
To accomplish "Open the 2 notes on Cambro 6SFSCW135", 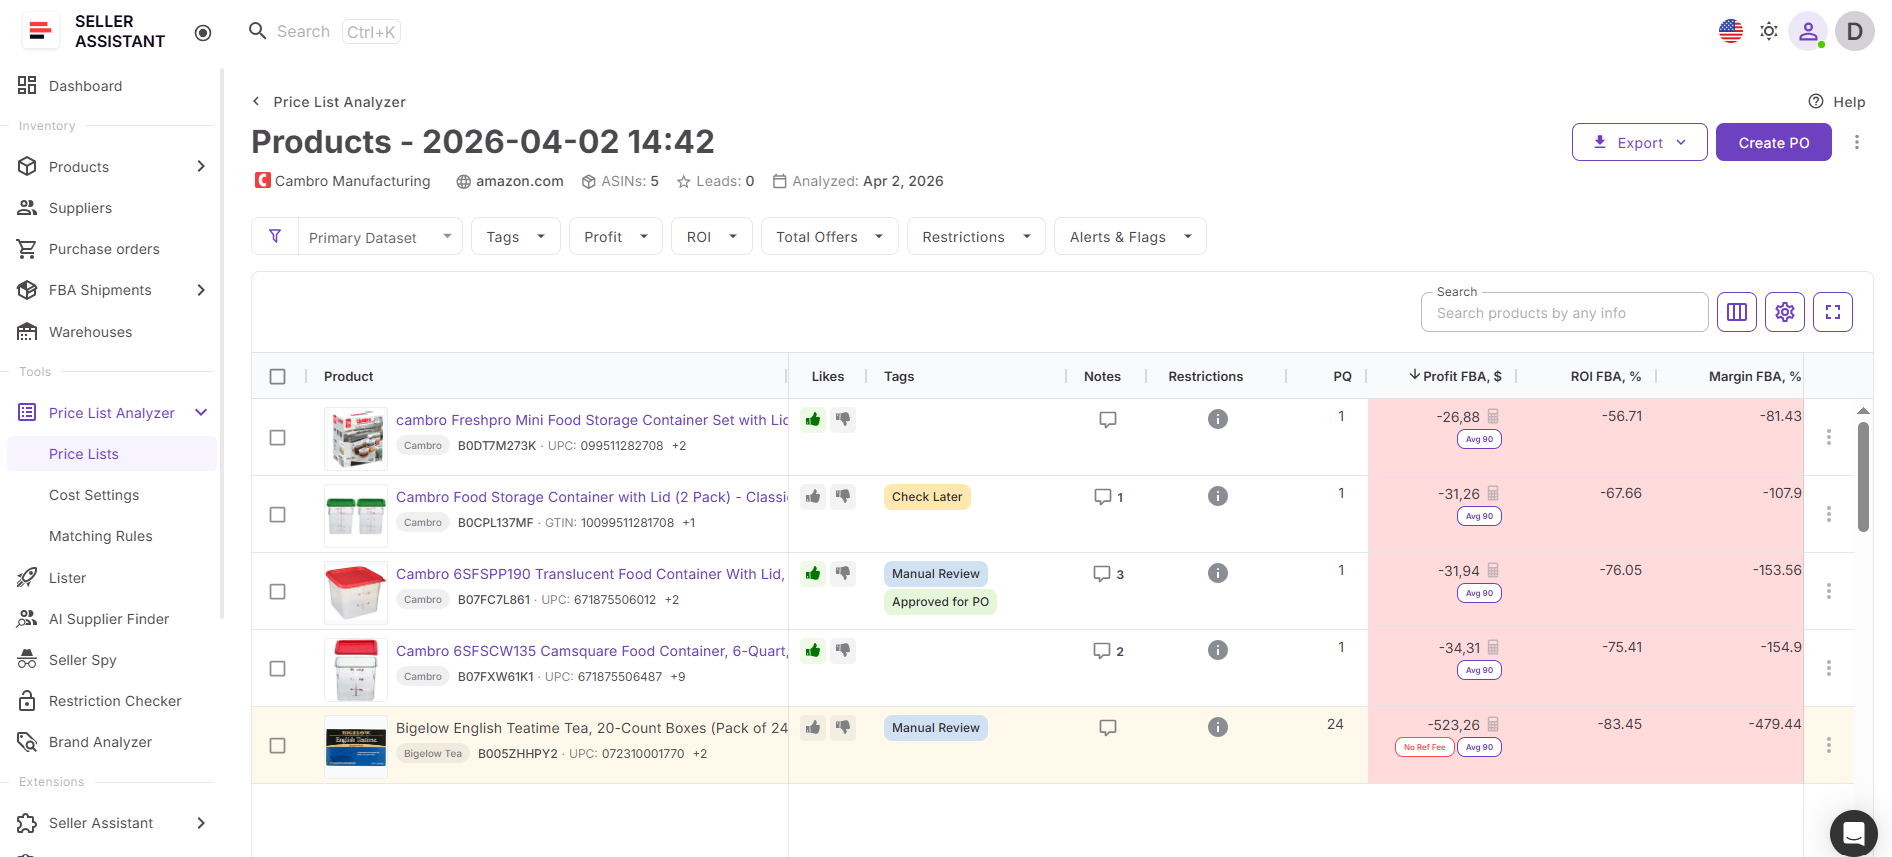I will [x=1108, y=651].
